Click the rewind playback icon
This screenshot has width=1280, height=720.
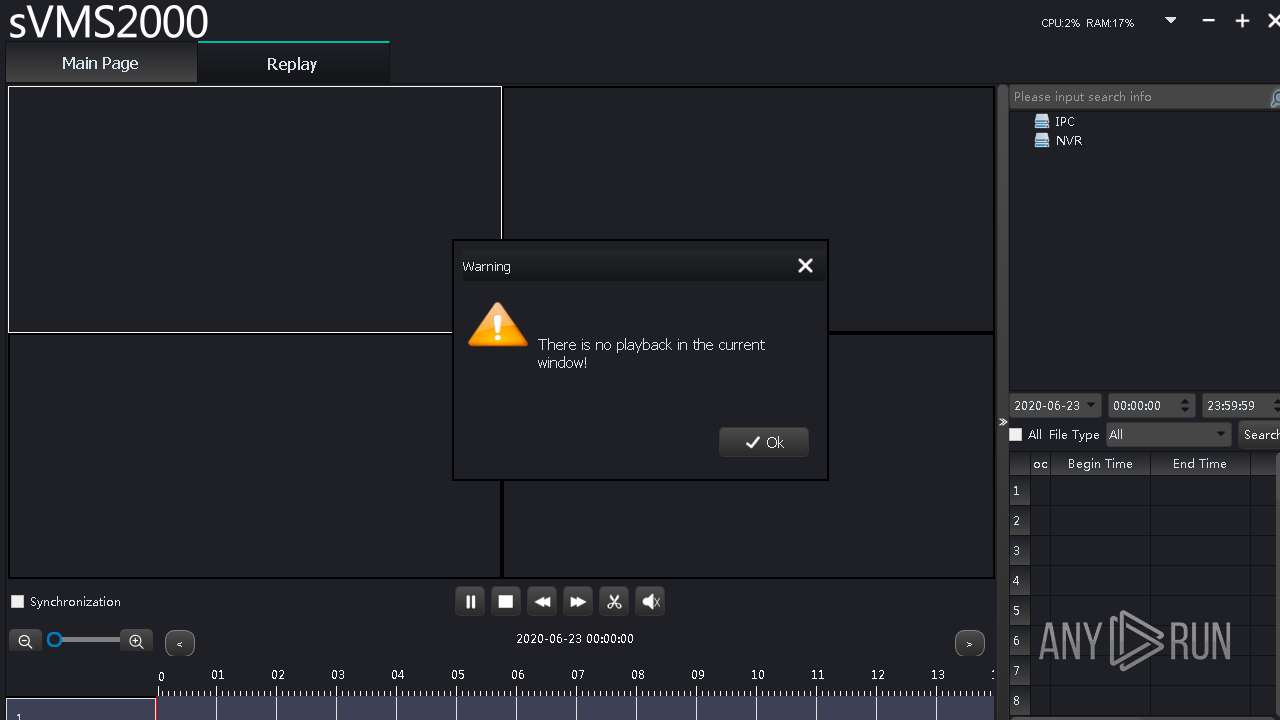542,601
